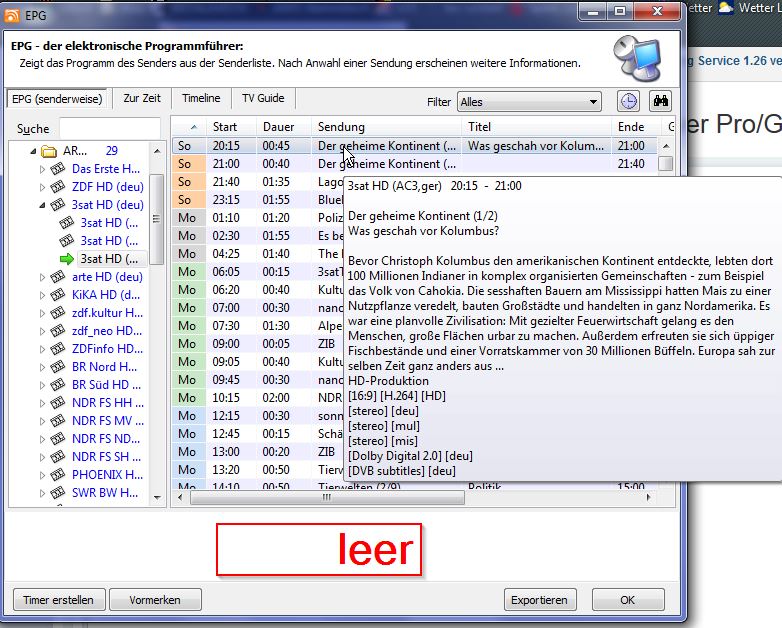
Task: Open the TV Guide tab
Action: coord(263,98)
